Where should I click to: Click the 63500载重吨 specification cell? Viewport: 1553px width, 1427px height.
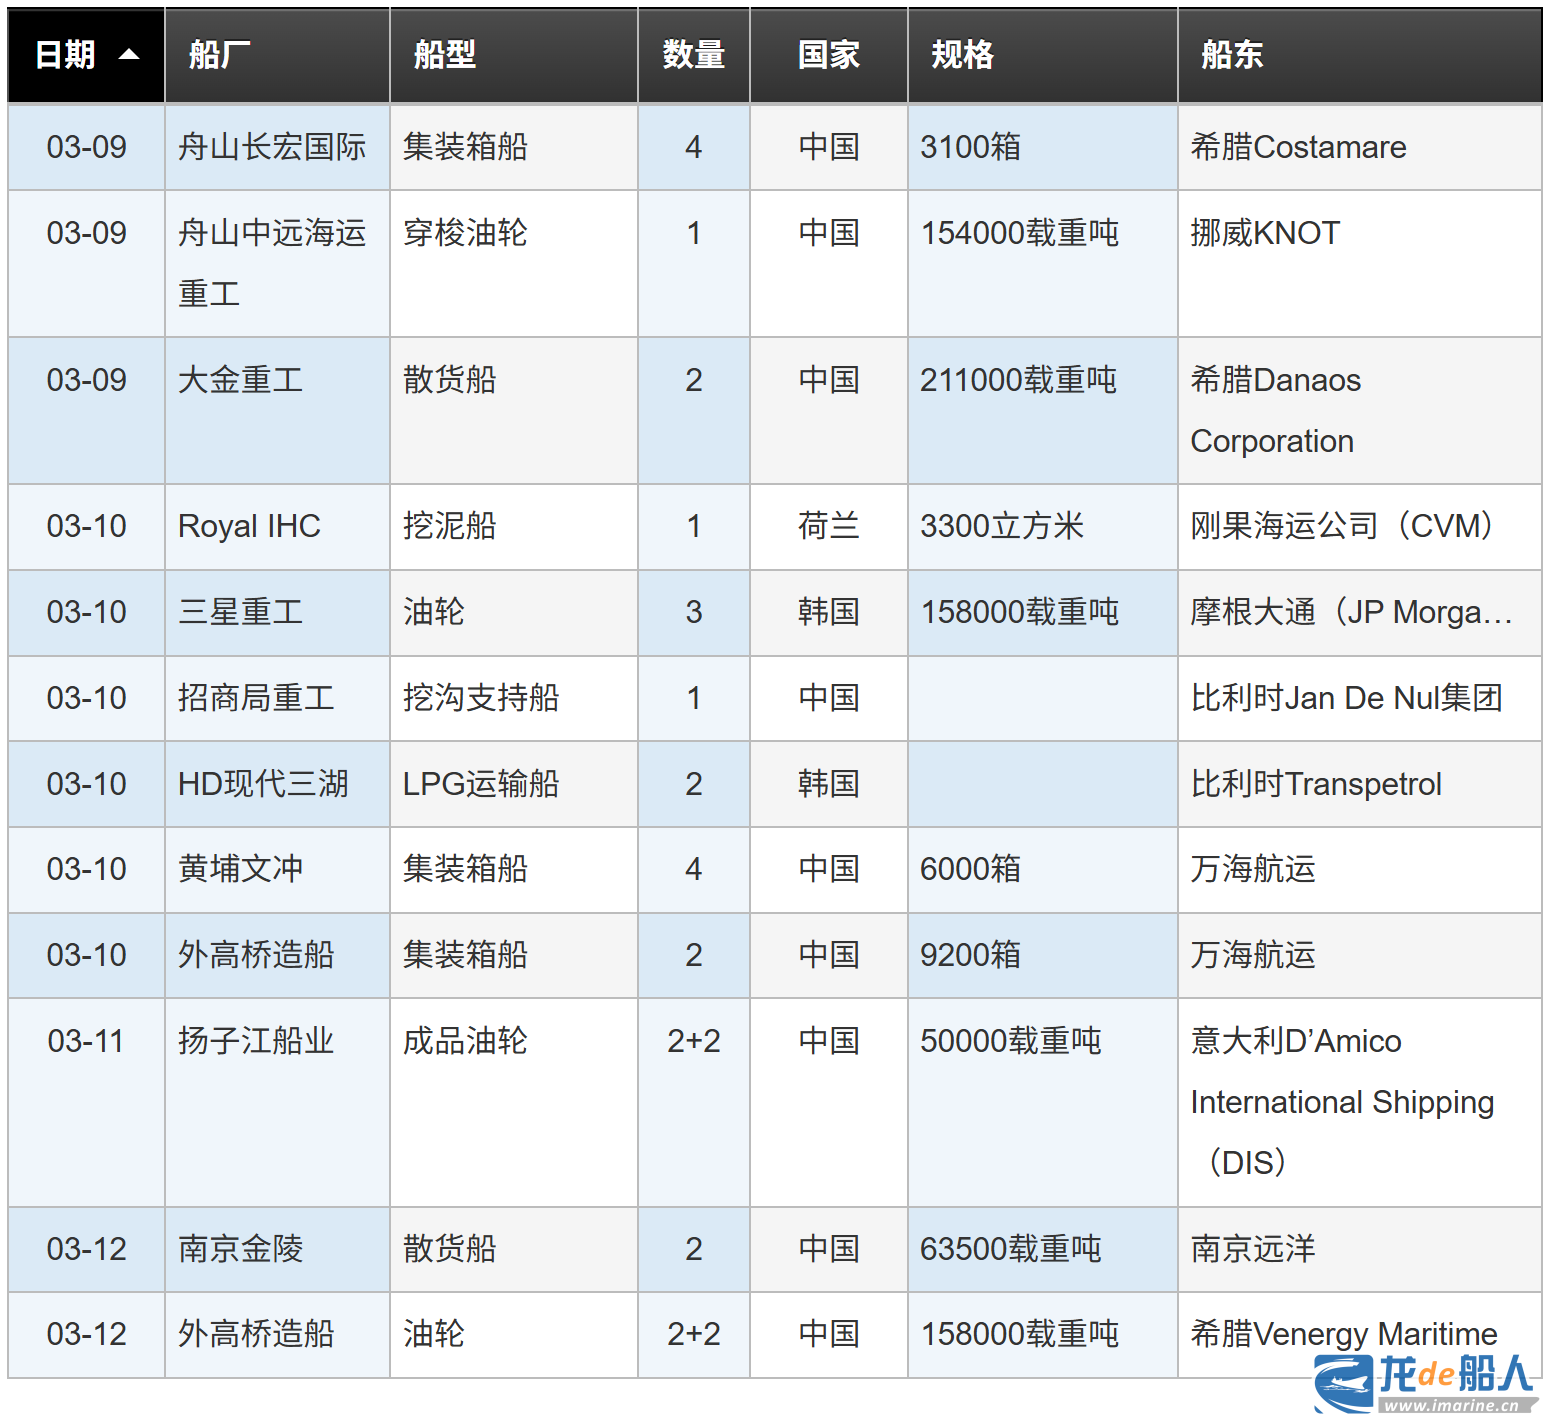[x=1010, y=1249]
